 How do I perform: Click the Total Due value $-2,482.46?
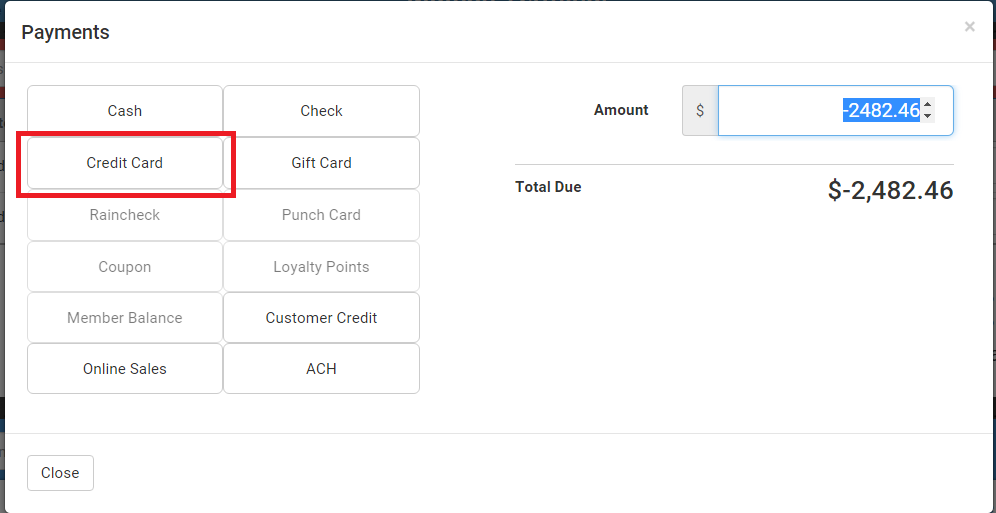pos(890,190)
